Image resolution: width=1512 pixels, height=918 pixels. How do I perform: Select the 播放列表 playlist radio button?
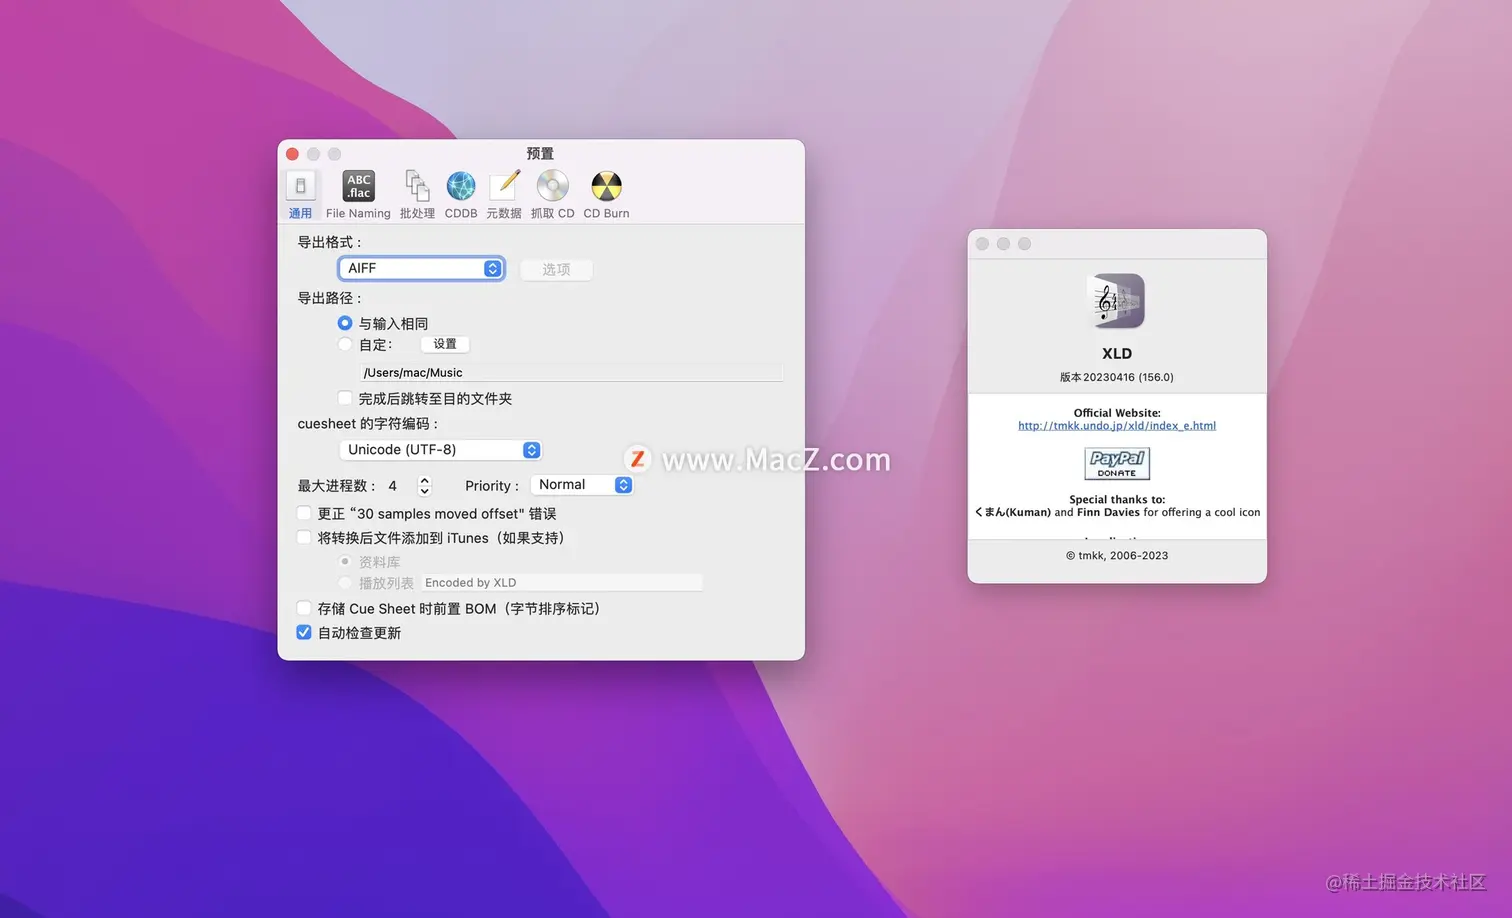click(345, 583)
